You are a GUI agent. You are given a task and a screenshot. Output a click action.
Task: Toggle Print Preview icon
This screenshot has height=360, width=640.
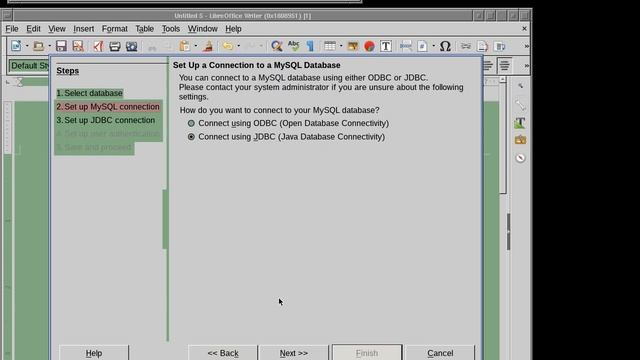[131, 46]
